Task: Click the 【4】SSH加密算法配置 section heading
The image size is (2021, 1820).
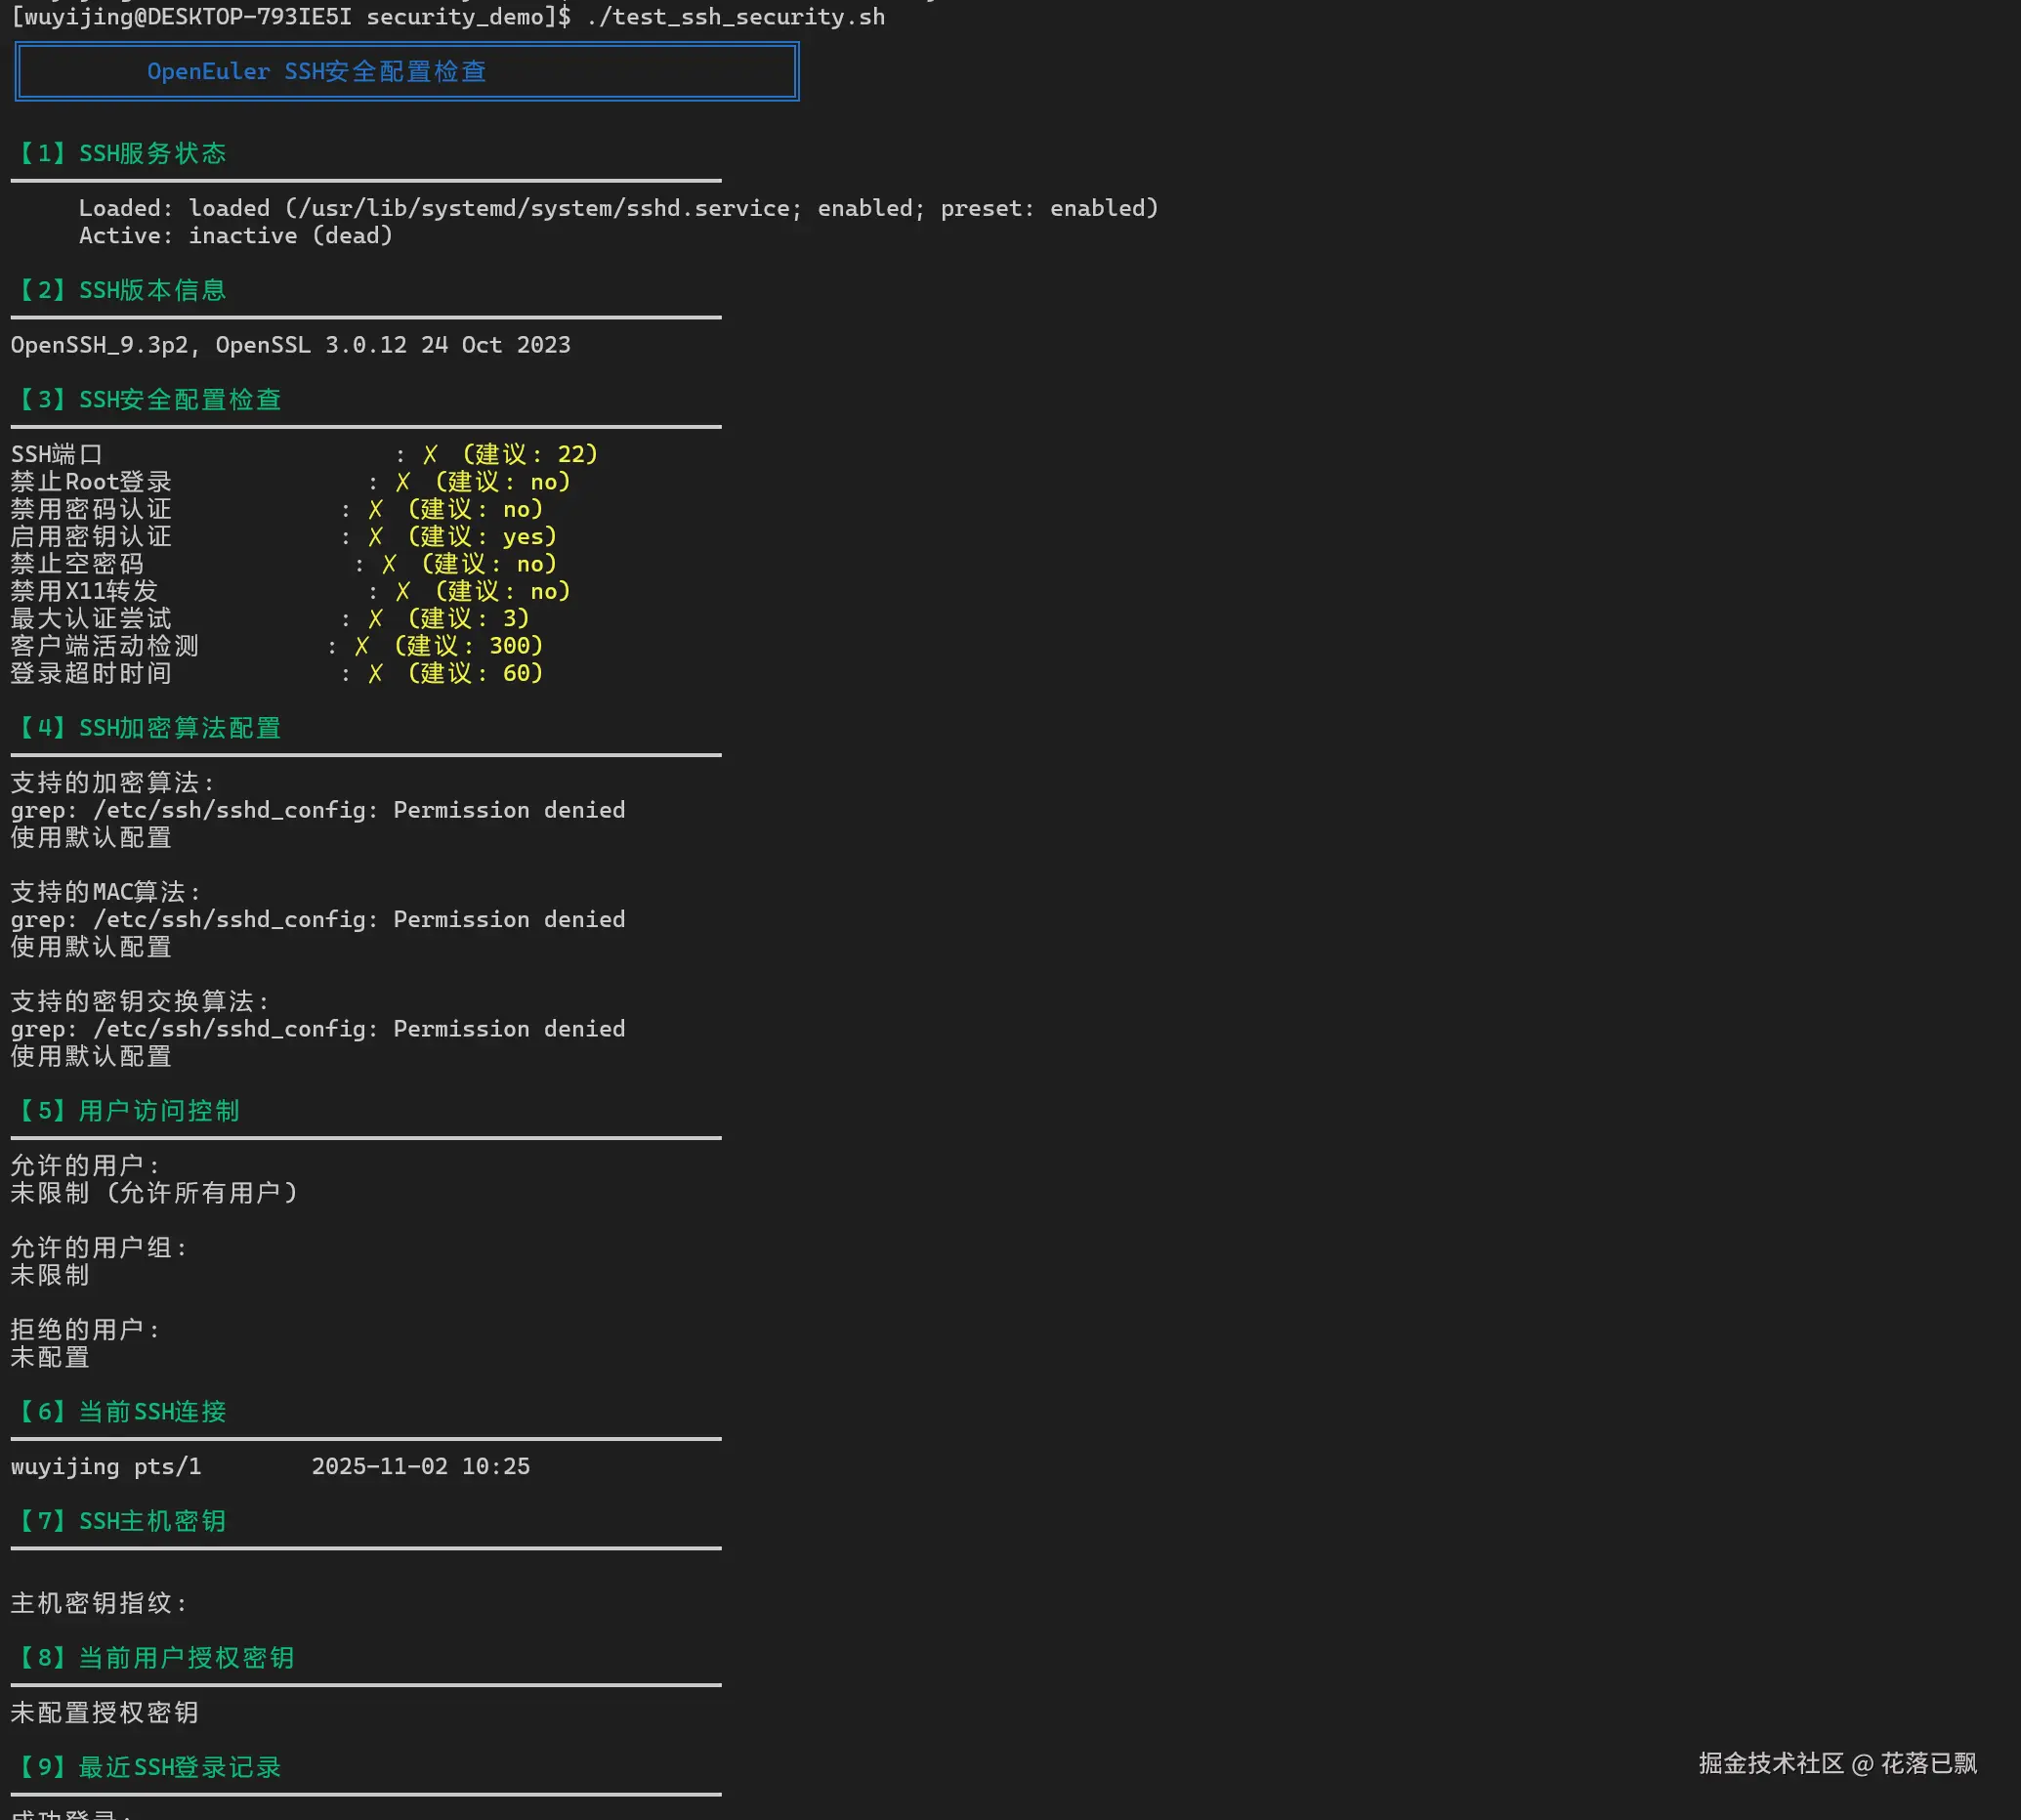Action: click(x=147, y=727)
